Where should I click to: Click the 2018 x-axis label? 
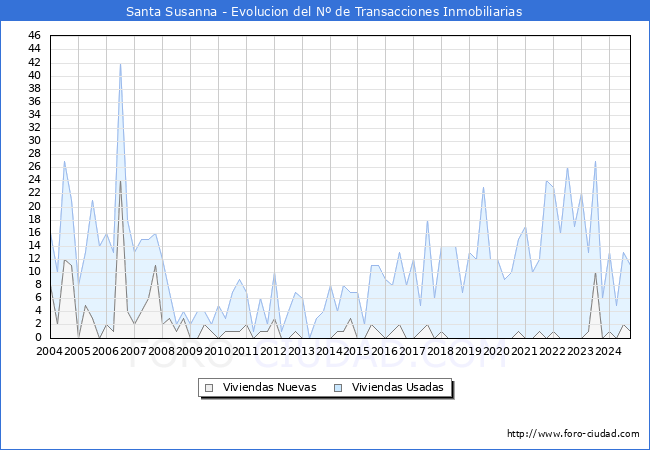[441, 351]
